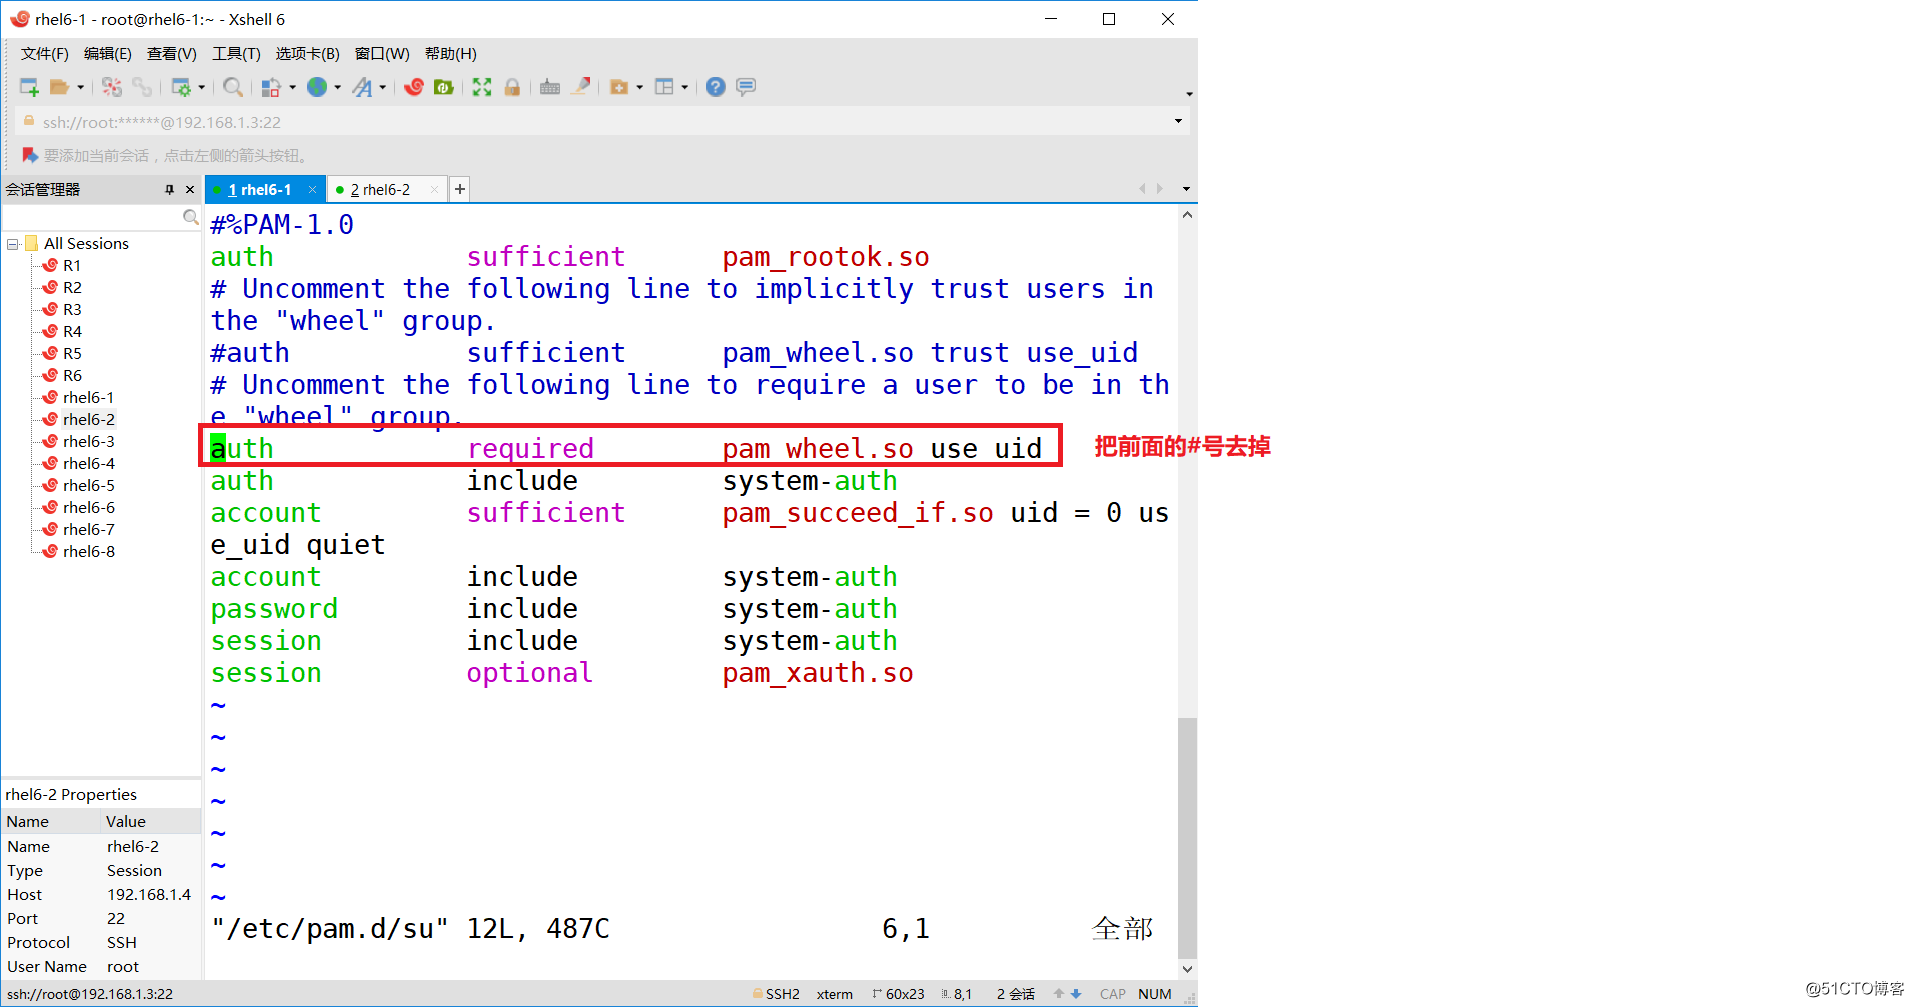Click the color scheme toolbar icon
Viewport: 1914px width, 1007px height.
pyautogui.click(x=271, y=87)
